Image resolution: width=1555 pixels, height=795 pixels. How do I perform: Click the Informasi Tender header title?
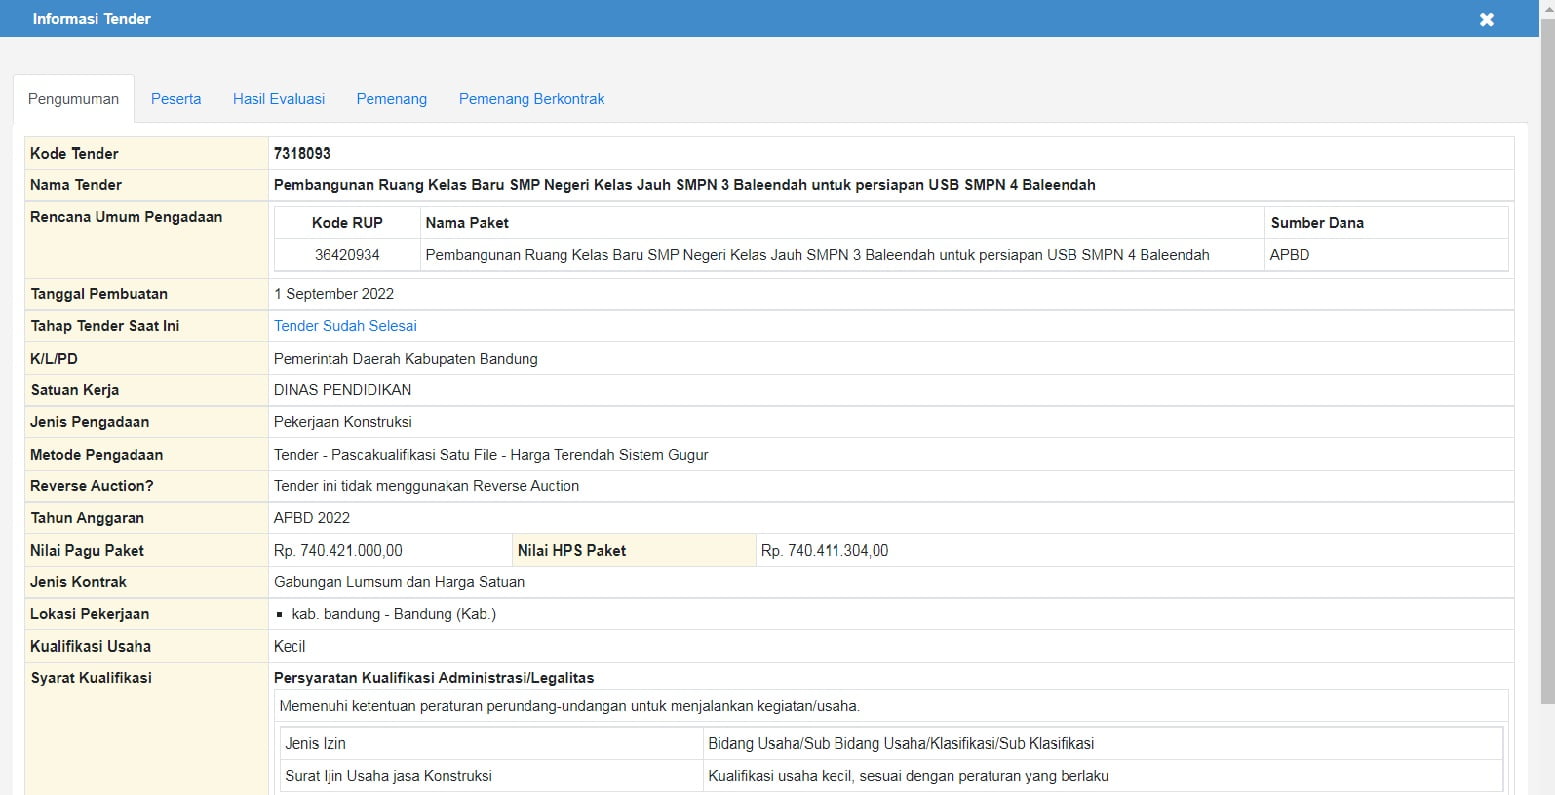pyautogui.click(x=91, y=19)
